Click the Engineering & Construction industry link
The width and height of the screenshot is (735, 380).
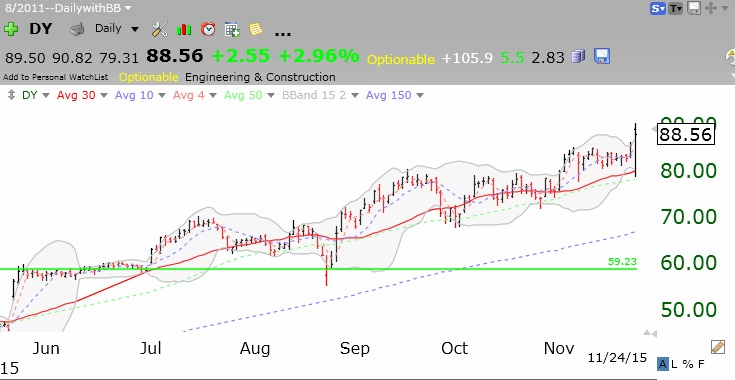(x=260, y=77)
